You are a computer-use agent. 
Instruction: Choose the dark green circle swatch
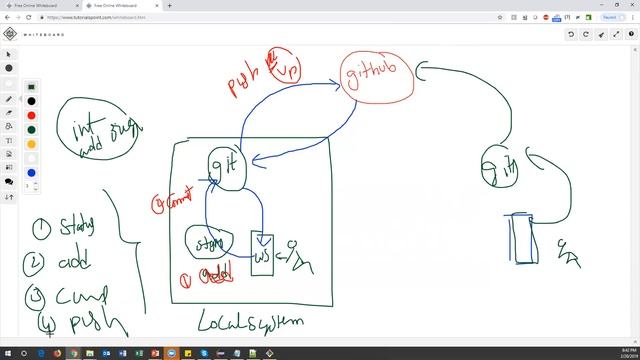(x=31, y=130)
